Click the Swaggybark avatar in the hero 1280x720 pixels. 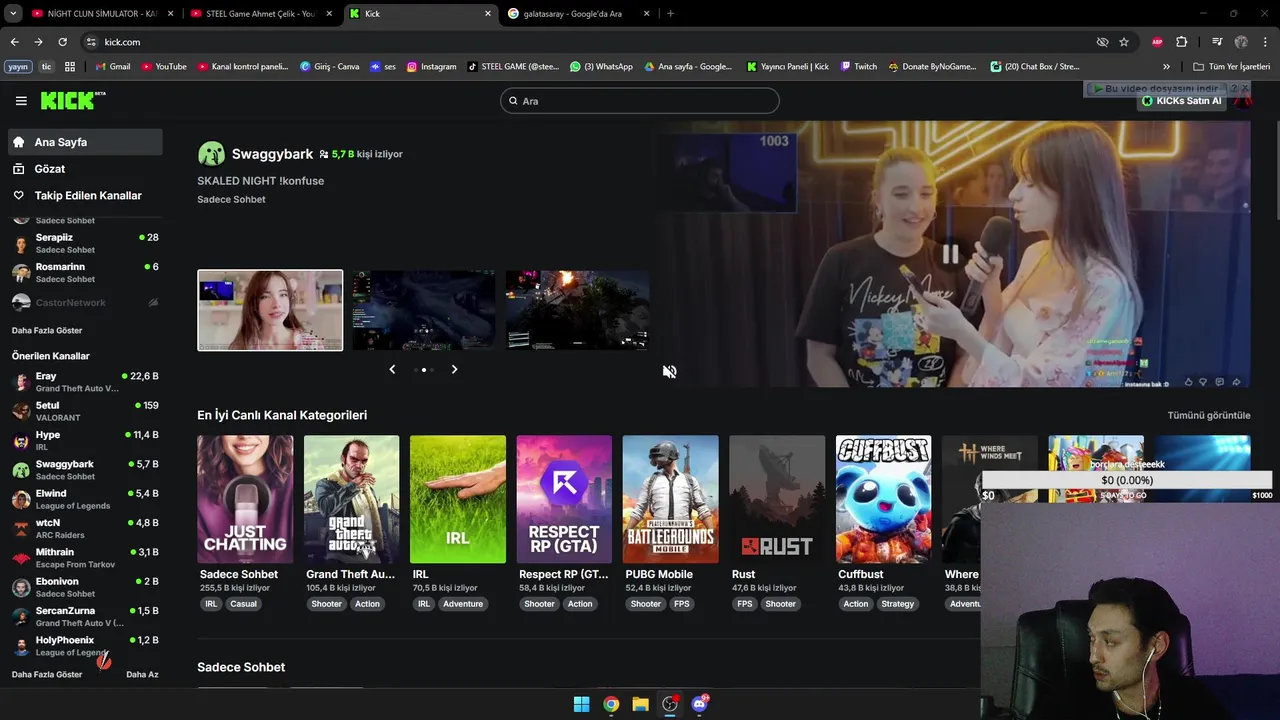pyautogui.click(x=211, y=154)
